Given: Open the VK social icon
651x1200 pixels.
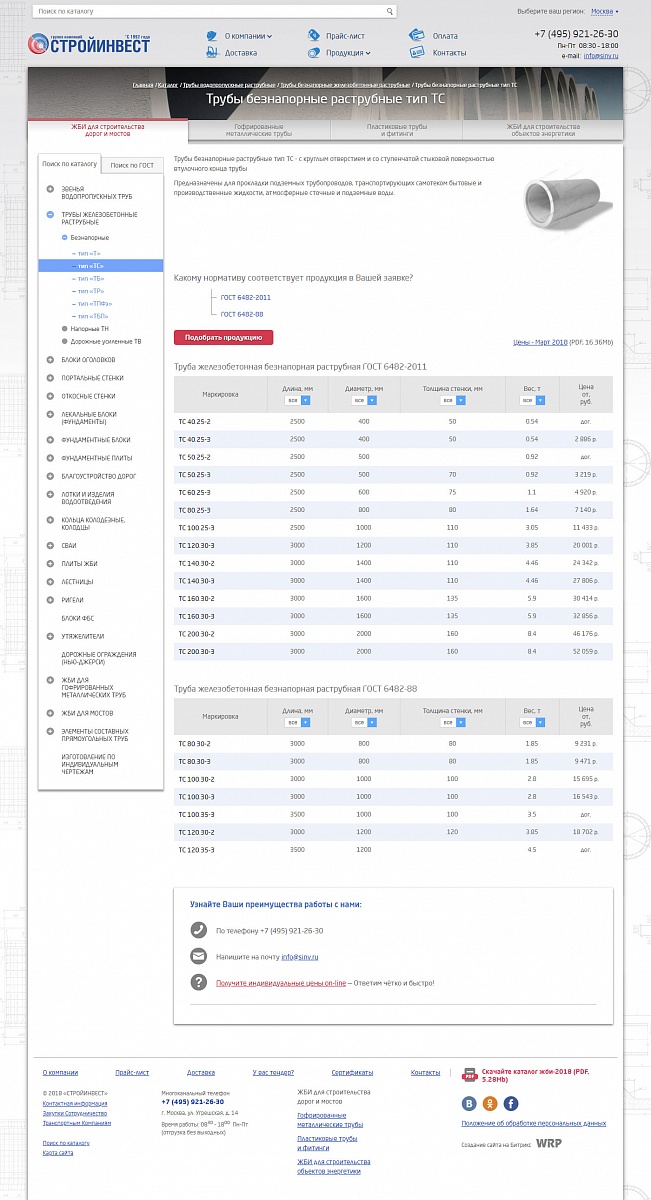Looking at the screenshot, I should [469, 1103].
